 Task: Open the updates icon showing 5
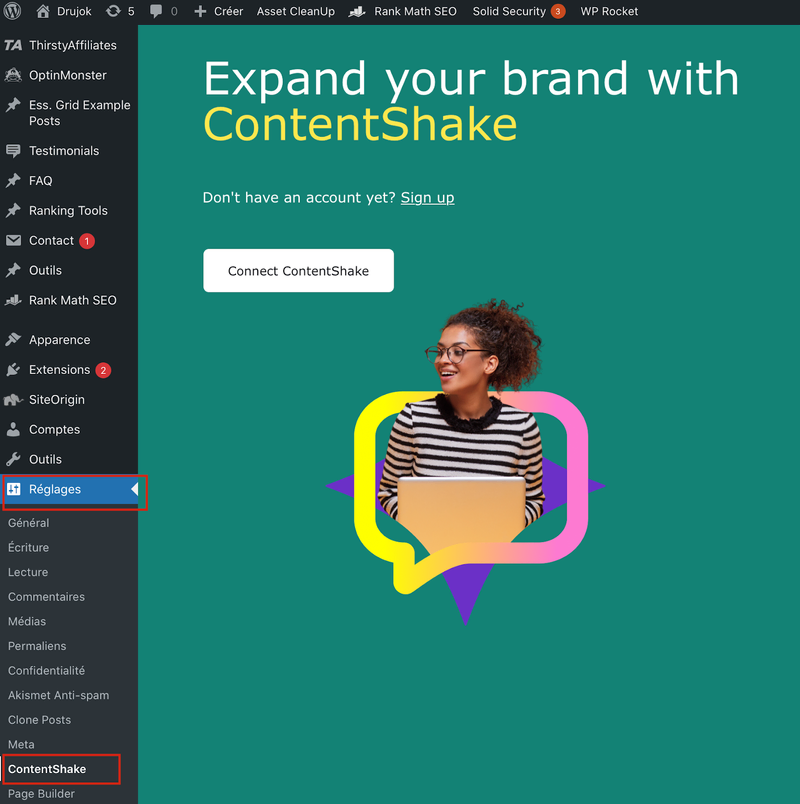tap(113, 11)
